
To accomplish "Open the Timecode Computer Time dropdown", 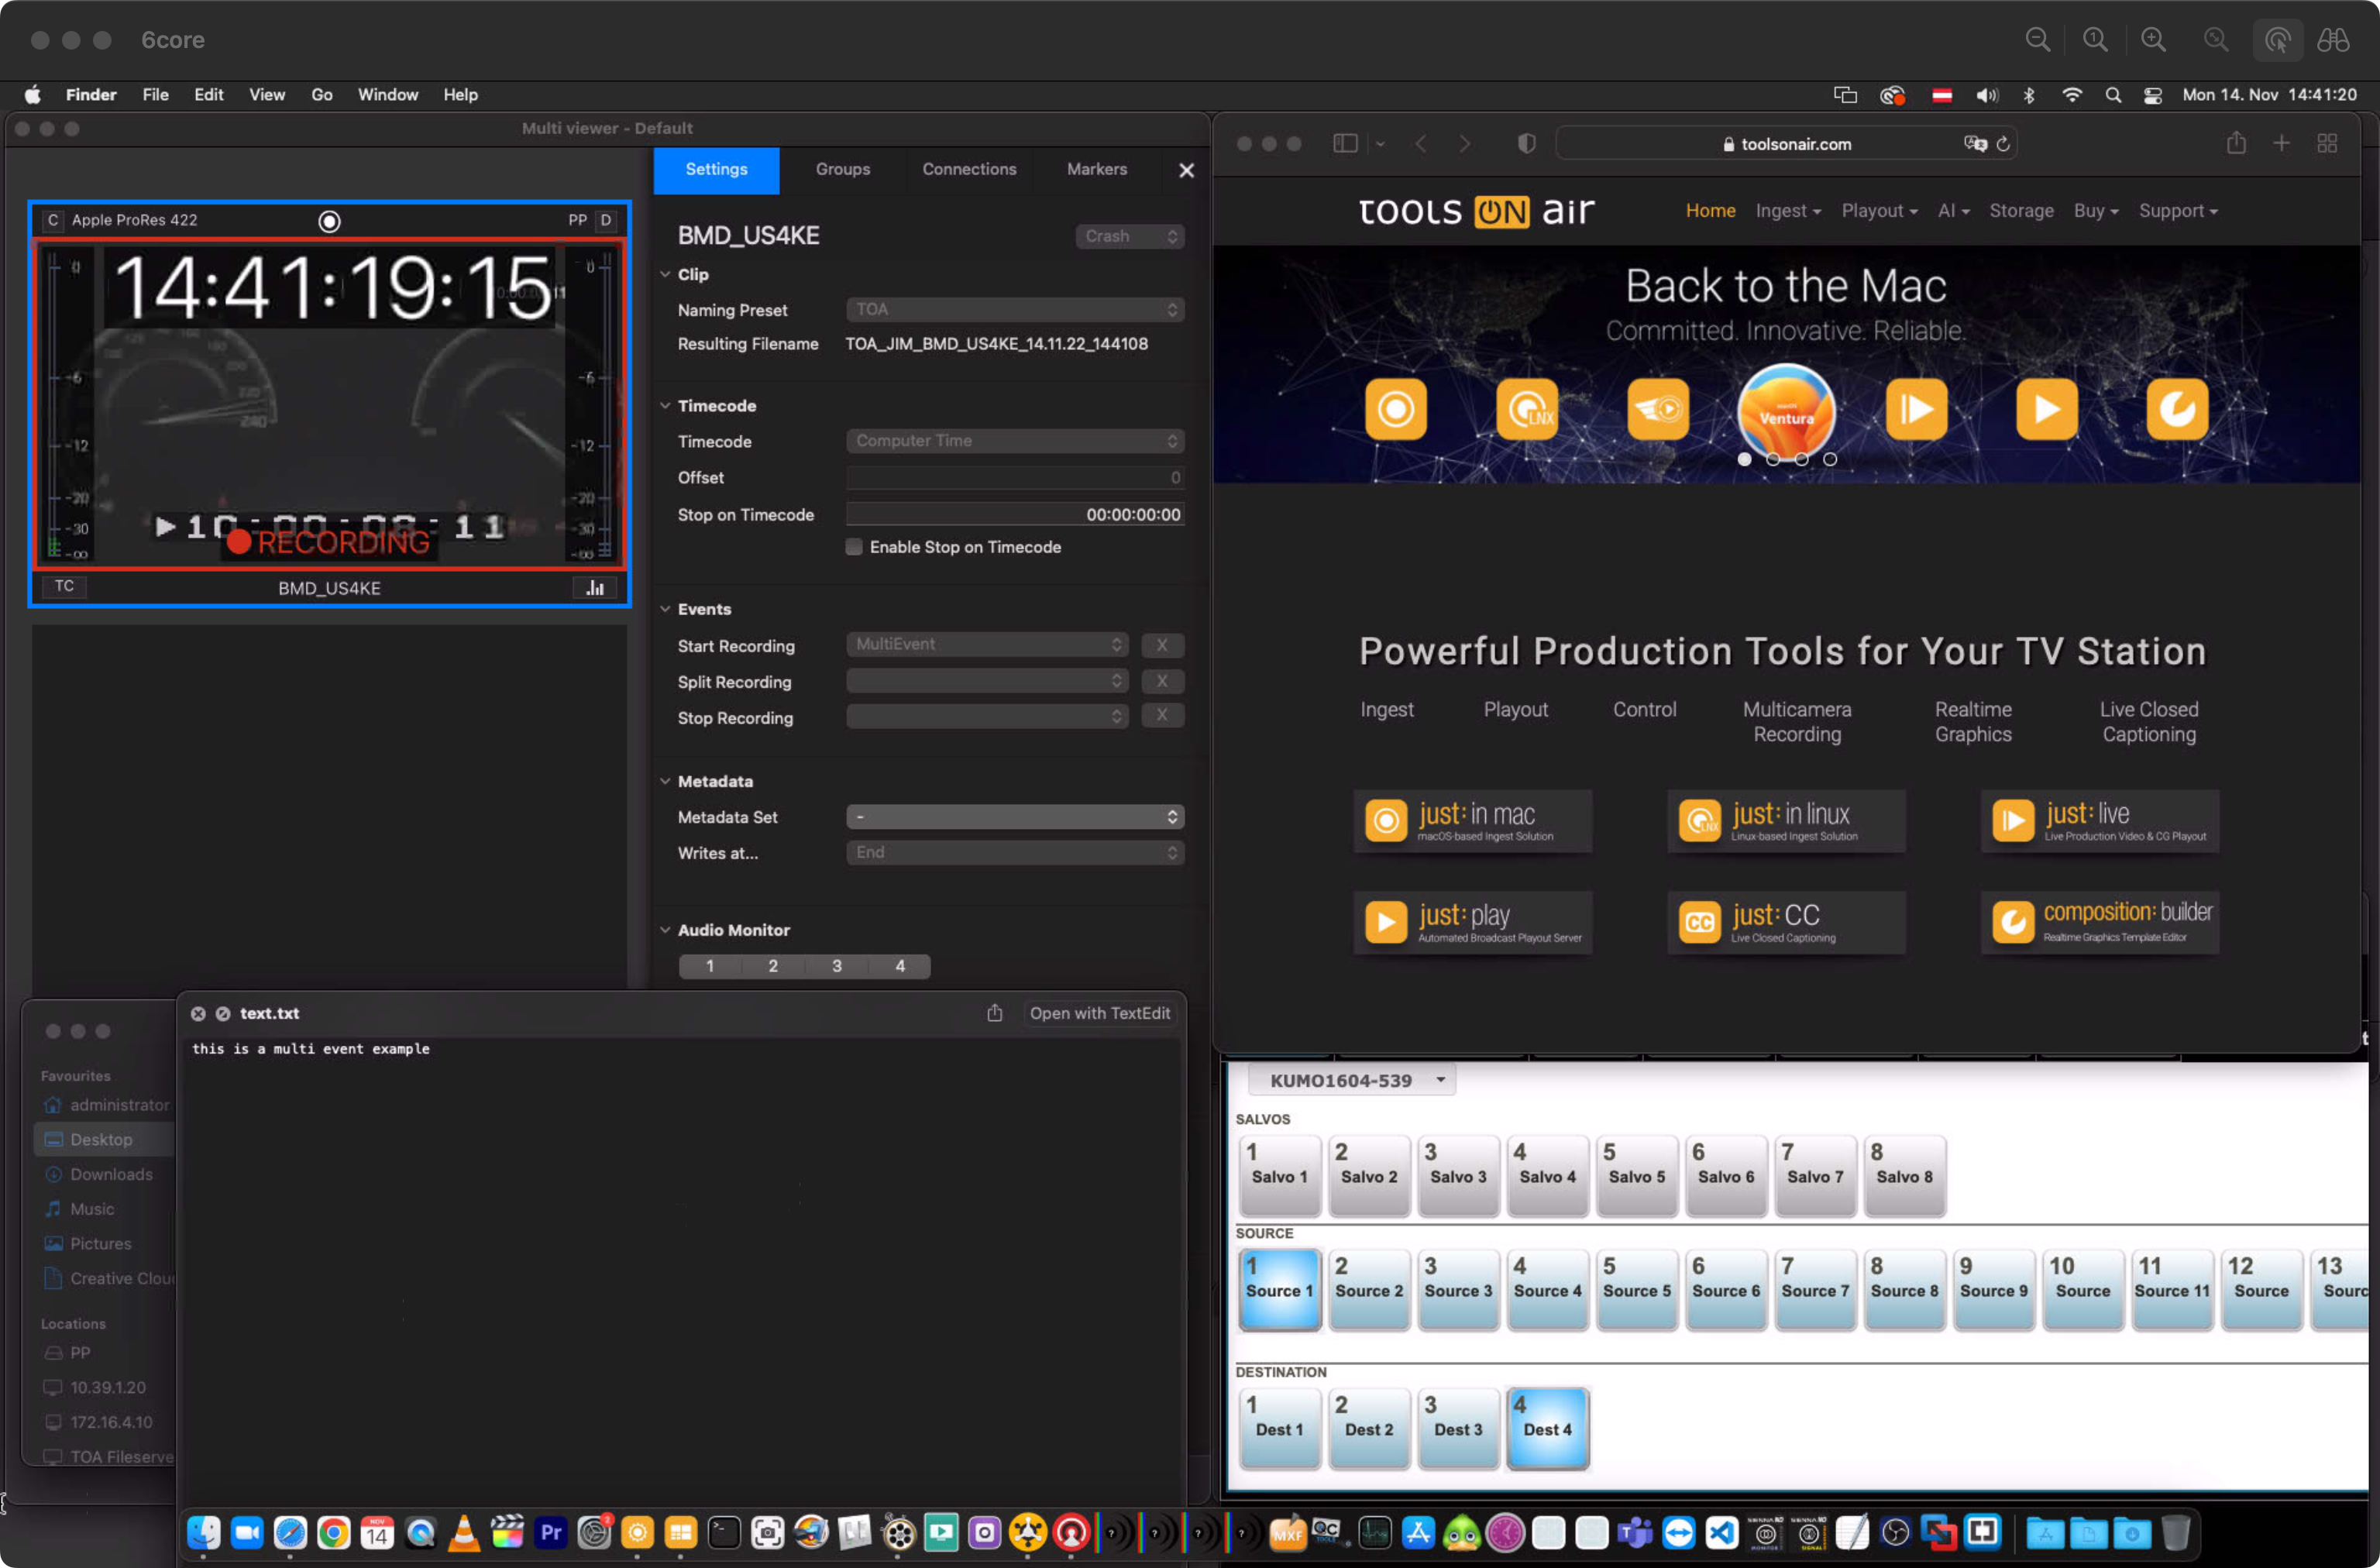I will coord(1015,441).
